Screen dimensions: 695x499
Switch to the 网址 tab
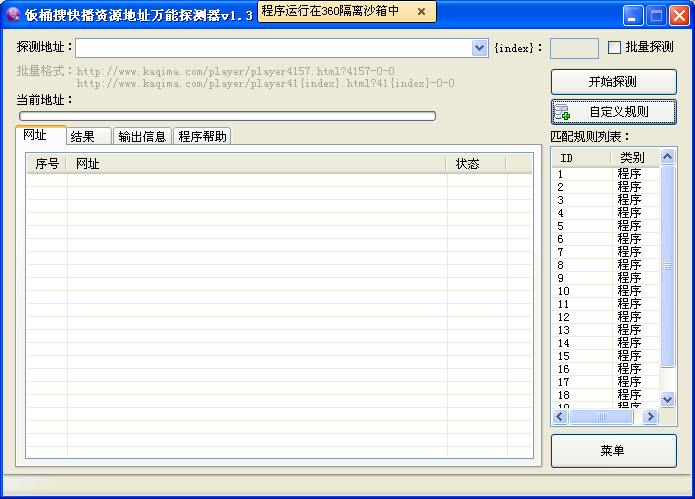(41, 135)
